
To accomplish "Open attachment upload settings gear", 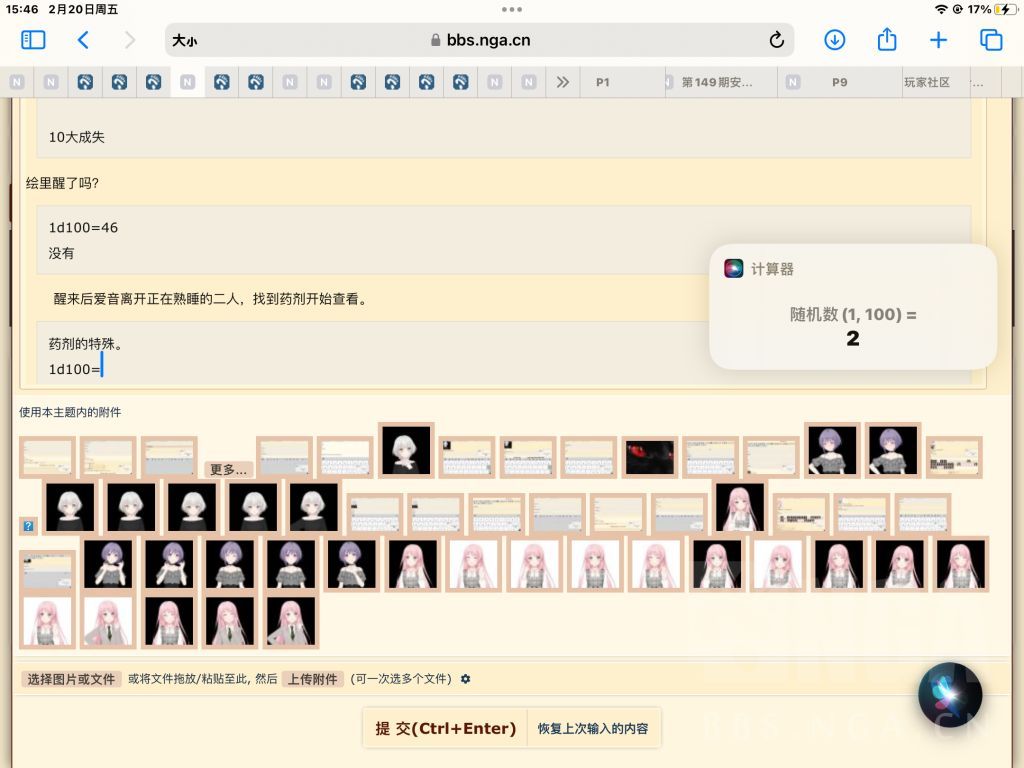I will click(465, 679).
